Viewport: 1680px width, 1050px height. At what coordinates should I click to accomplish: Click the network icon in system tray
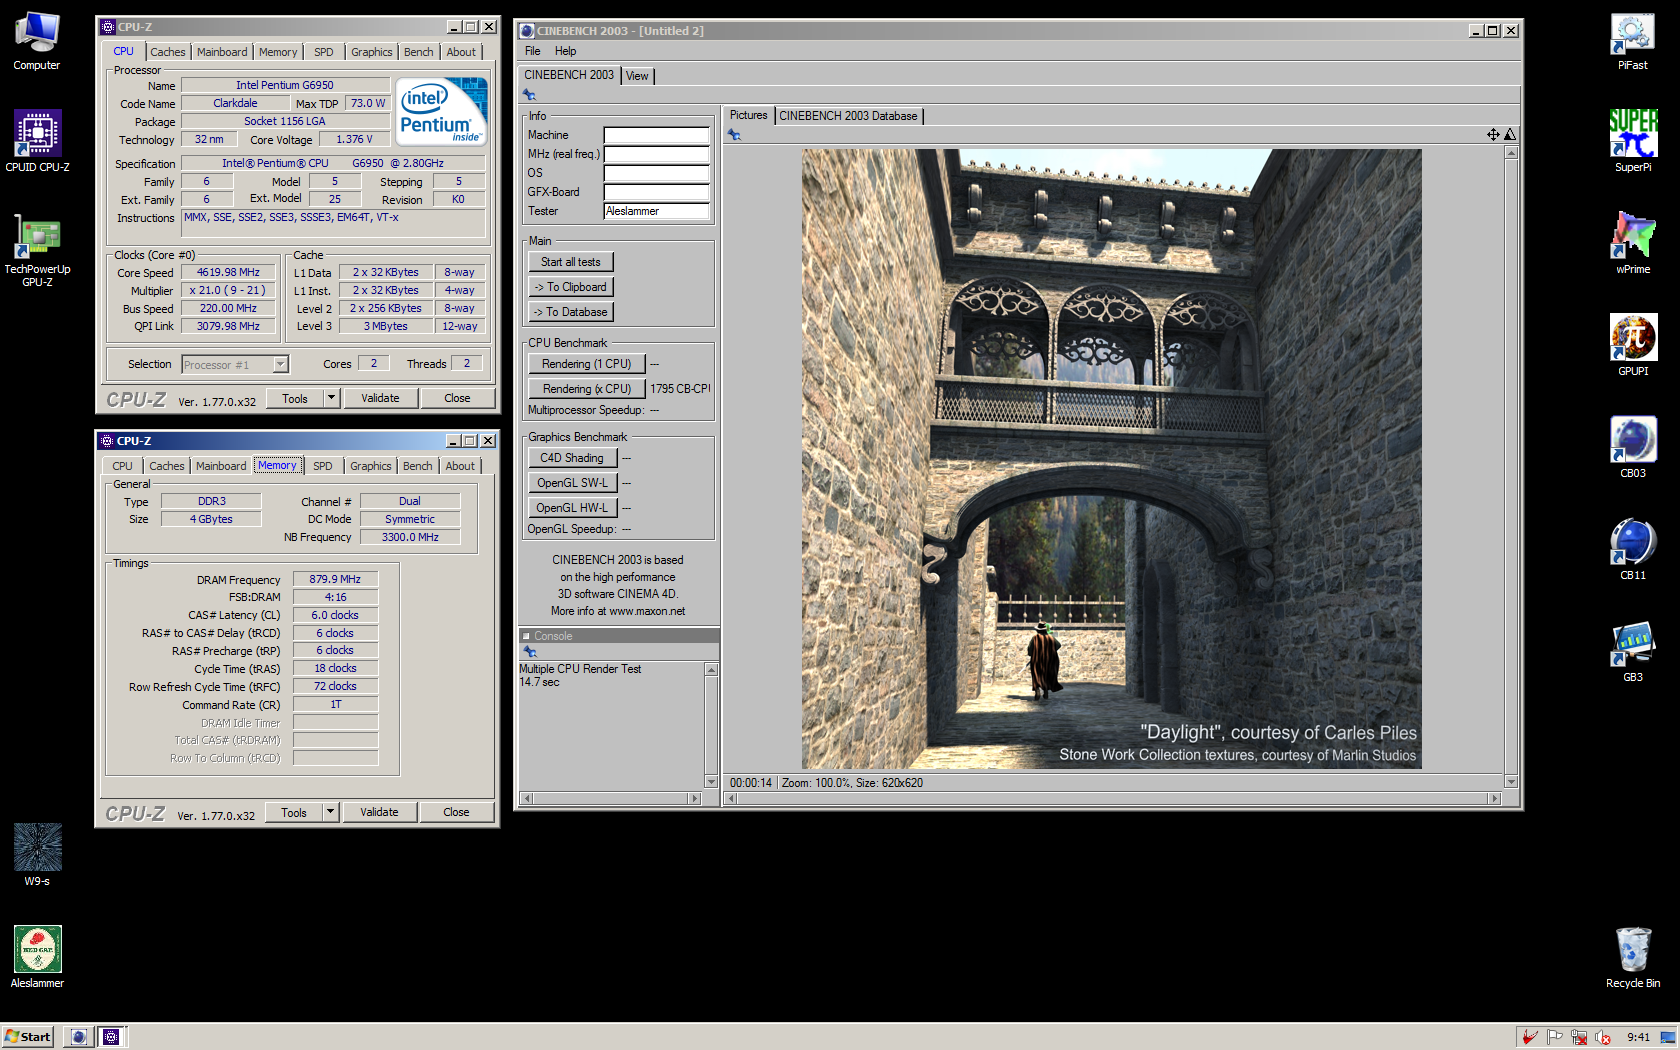1579,1037
